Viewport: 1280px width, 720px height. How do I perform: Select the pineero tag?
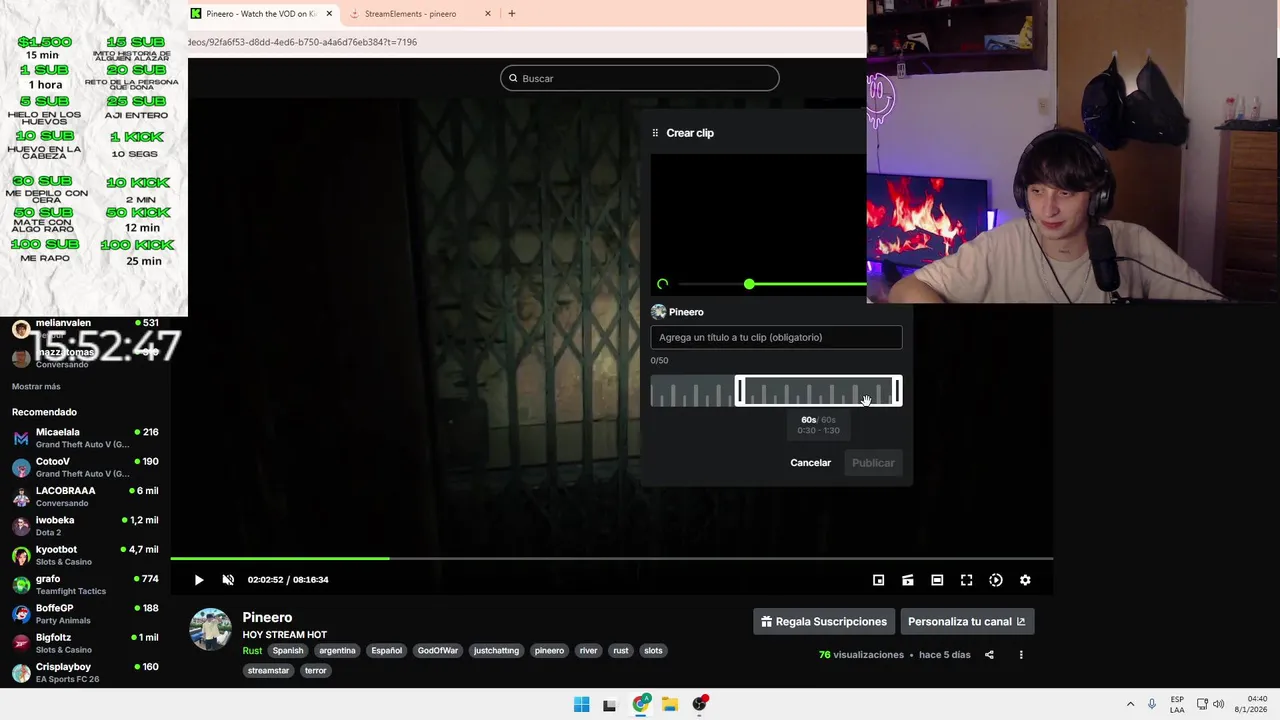[549, 651]
